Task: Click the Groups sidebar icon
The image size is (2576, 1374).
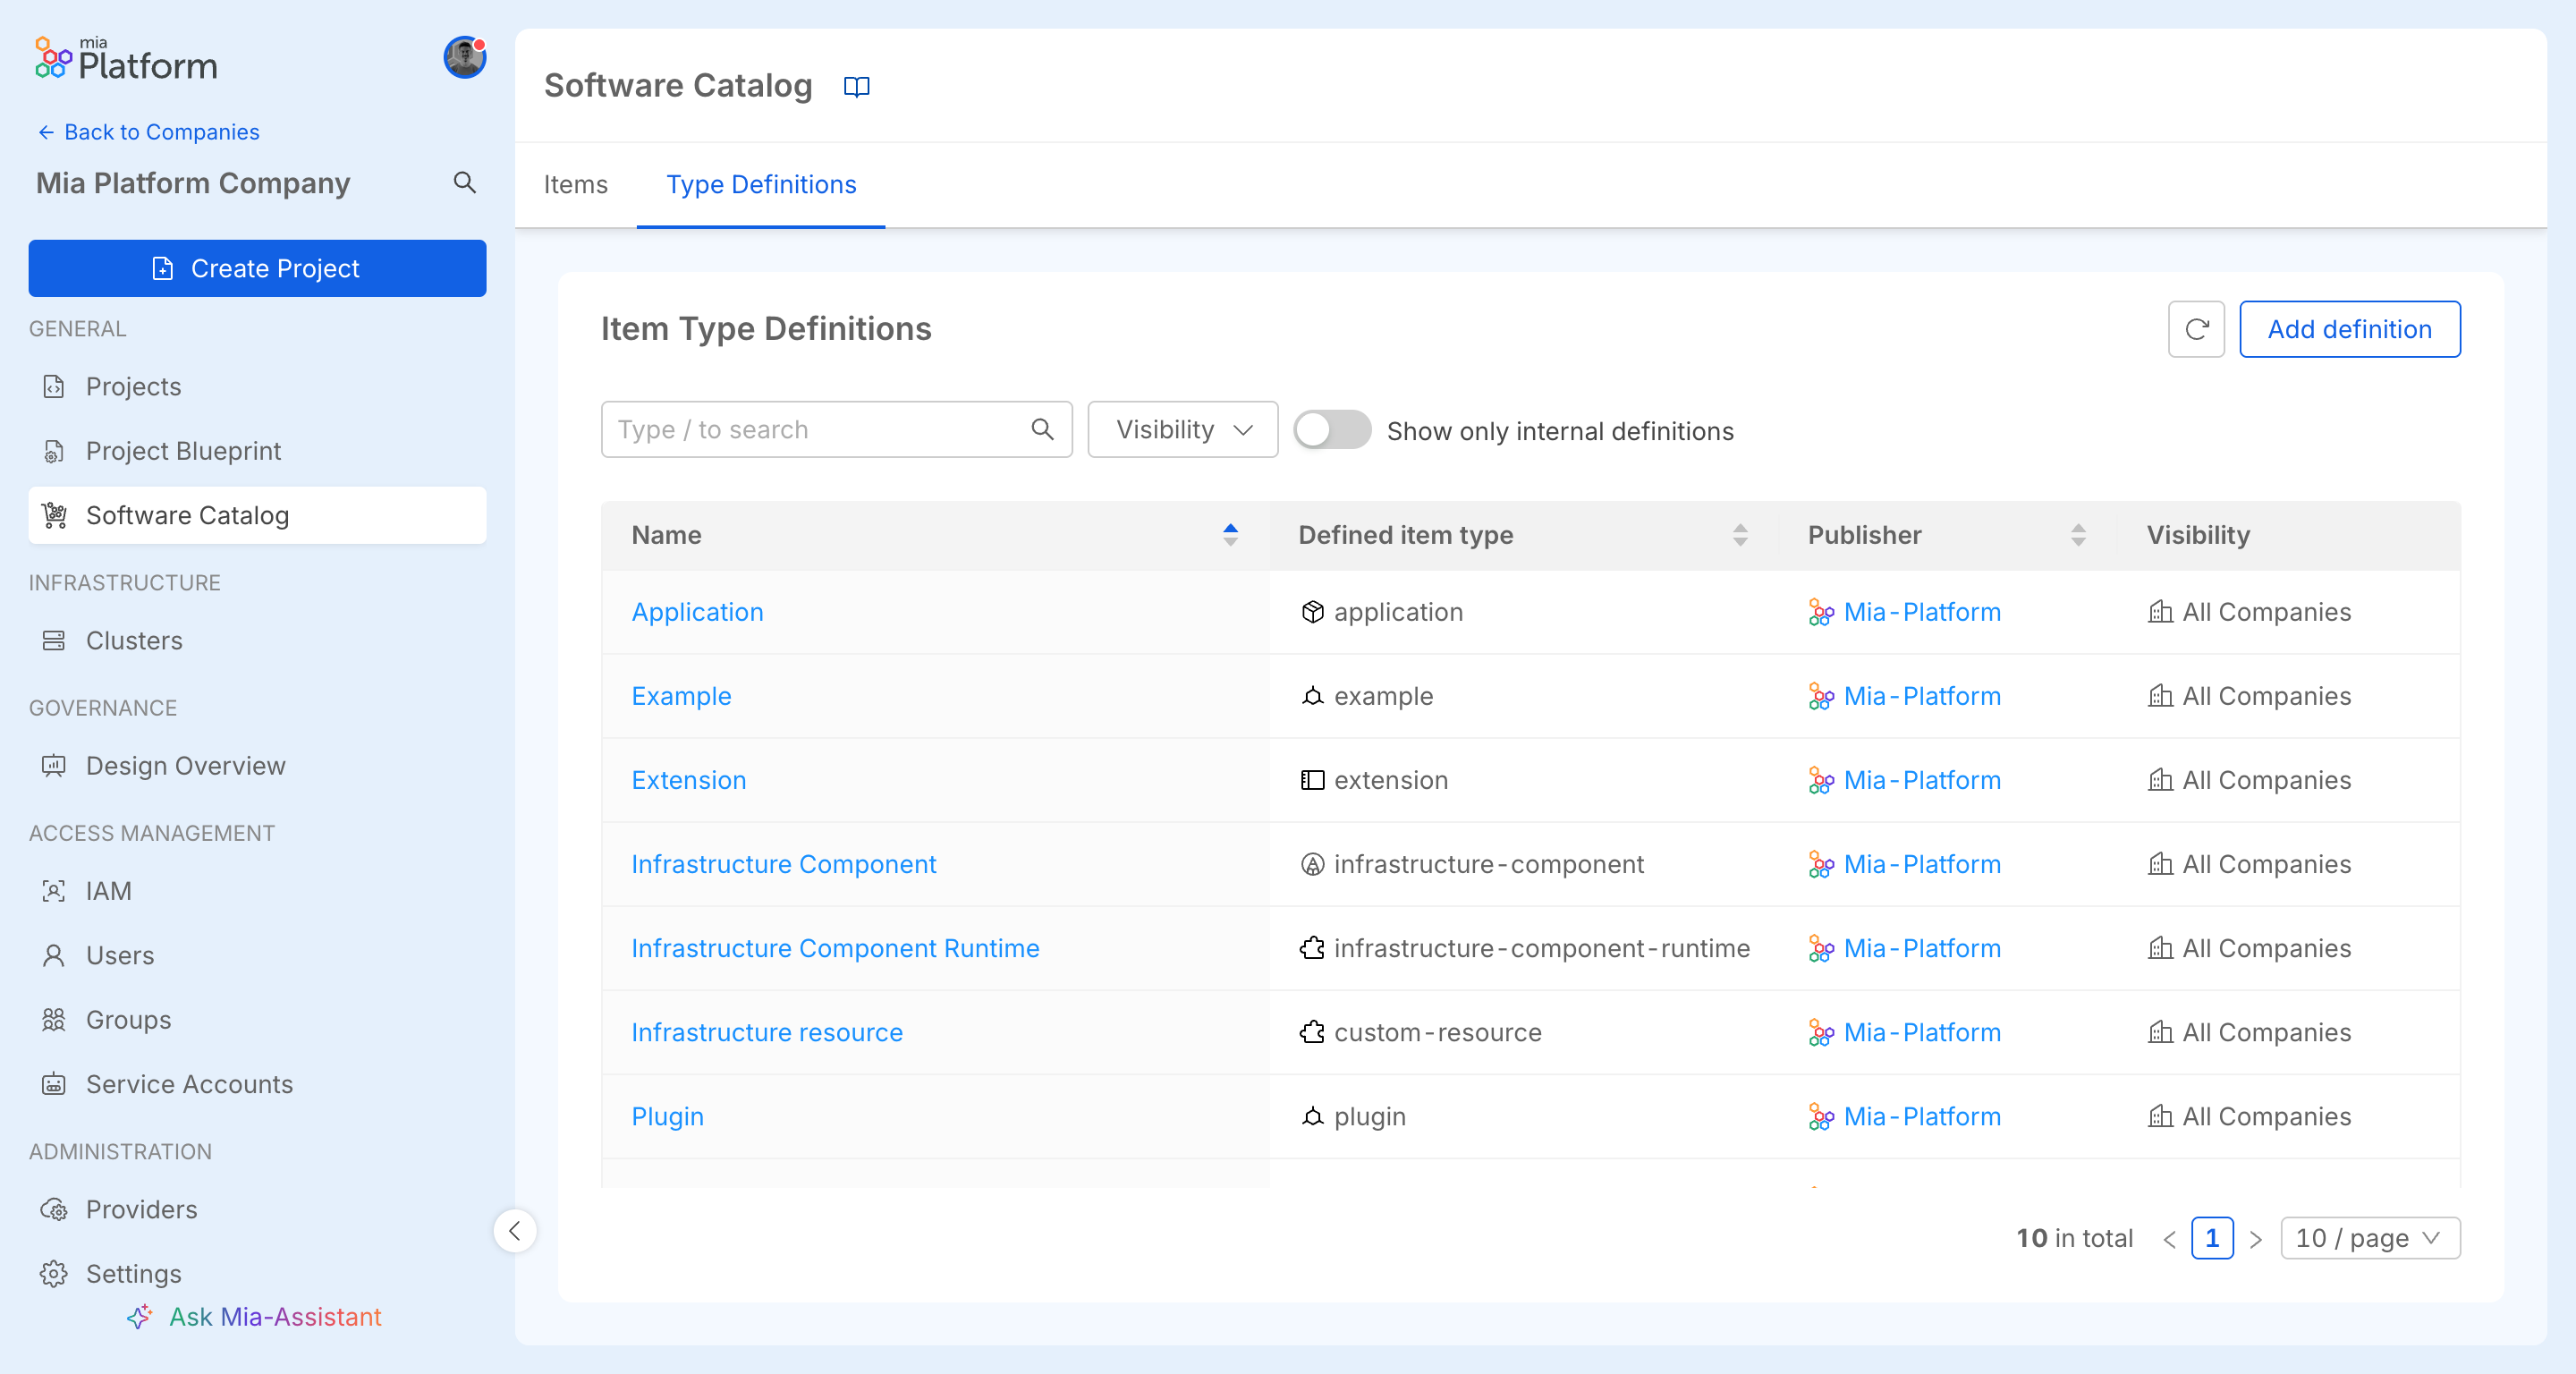Action: click(54, 1020)
